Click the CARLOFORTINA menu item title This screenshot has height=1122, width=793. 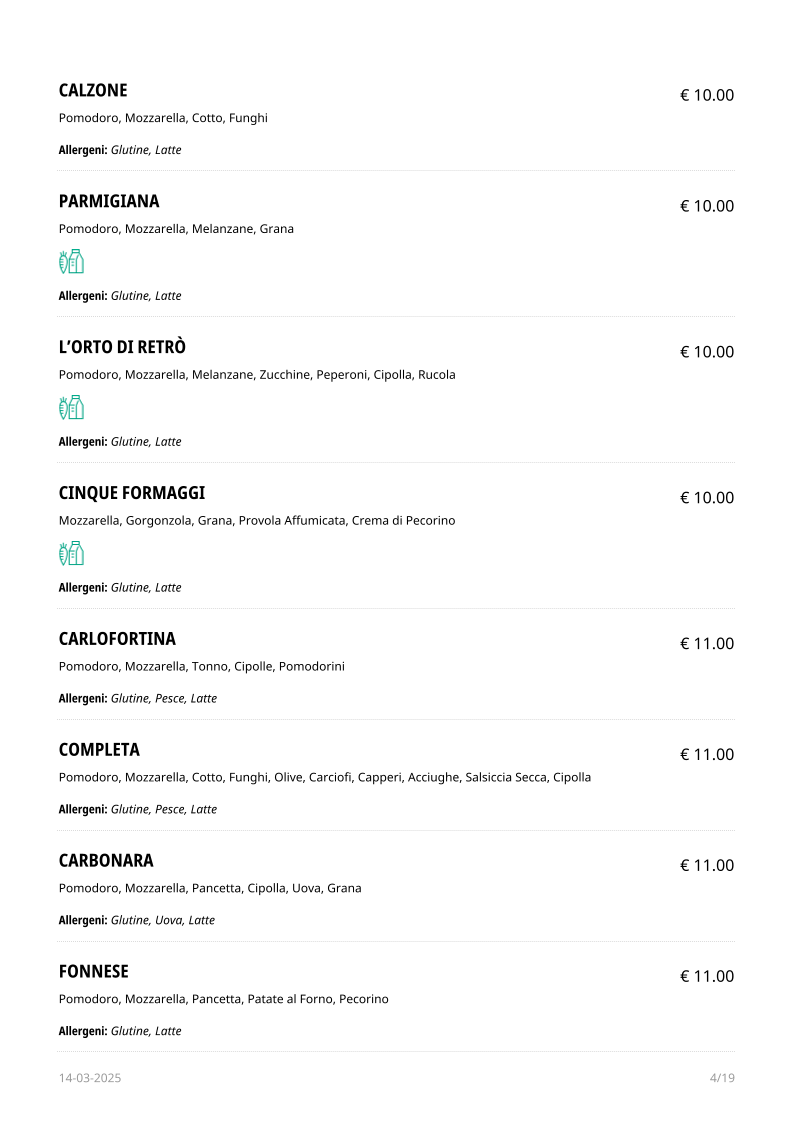coord(117,639)
